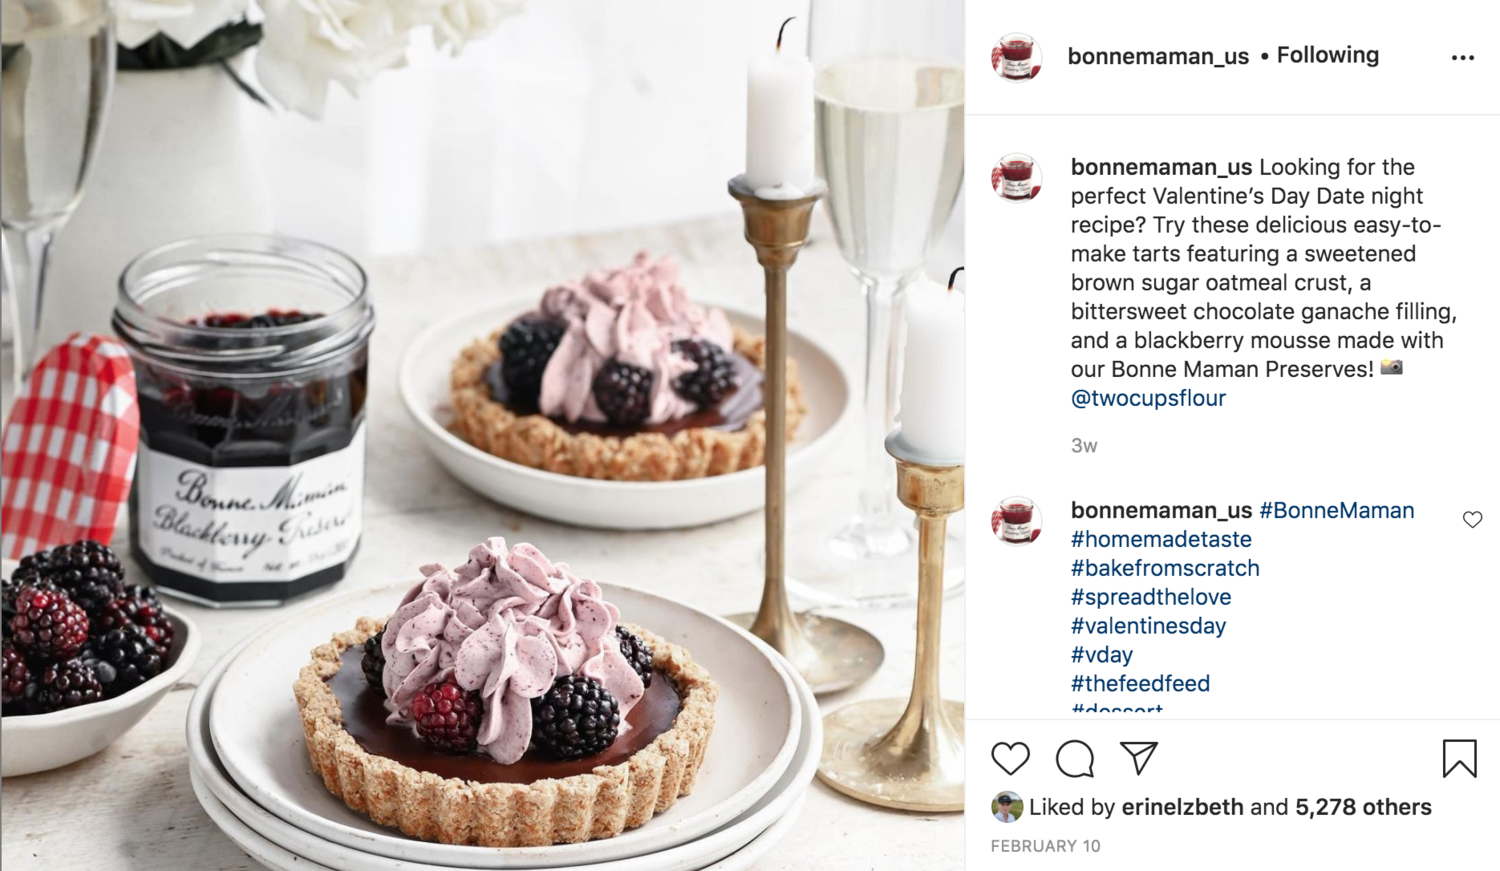The image size is (1500, 871).
Task: Share post via paper plane icon
Action: (x=1139, y=758)
